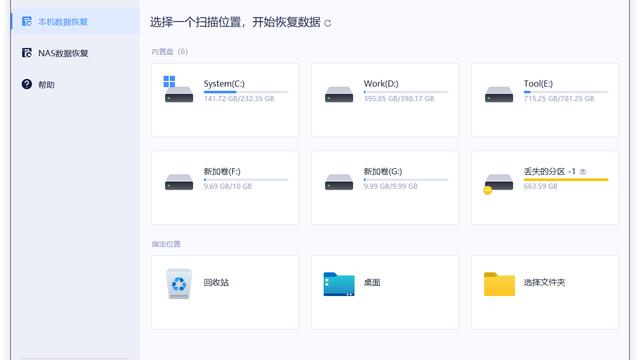Click the 选择文件夹 label
The height and width of the screenshot is (360, 640).
click(544, 282)
